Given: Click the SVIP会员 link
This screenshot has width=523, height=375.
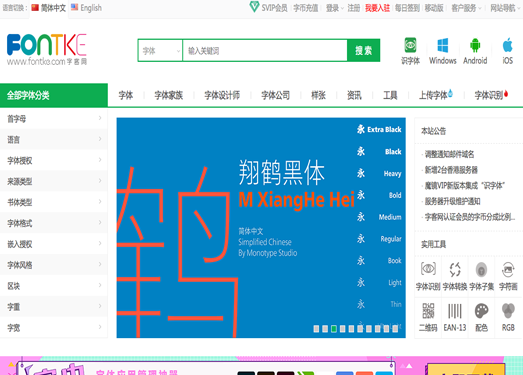Looking at the screenshot, I should coord(274,8).
